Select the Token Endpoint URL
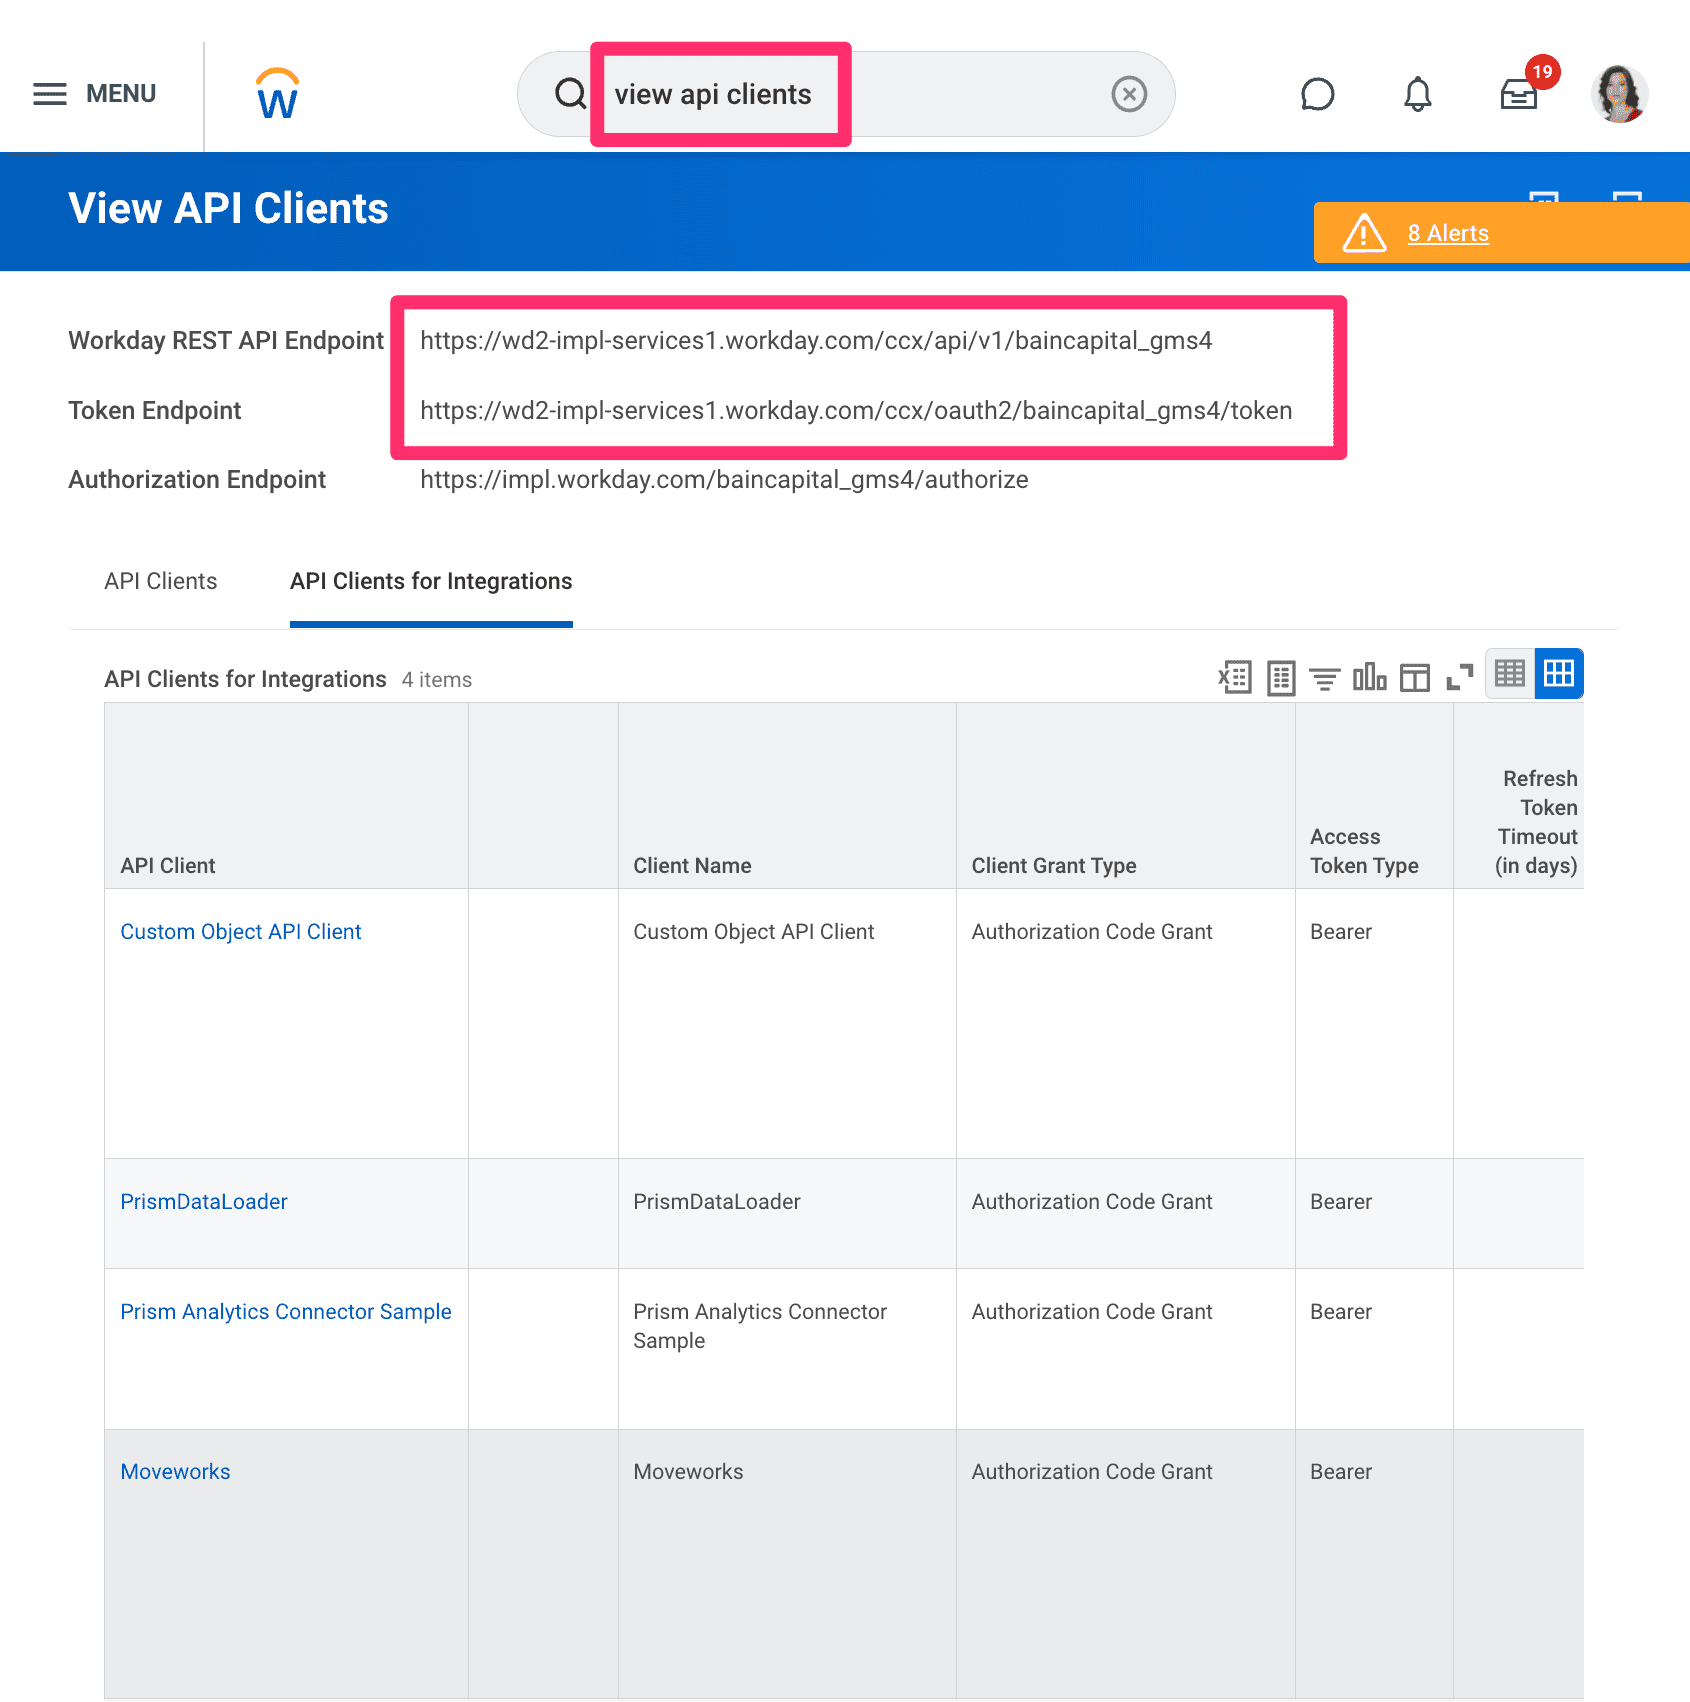 point(856,410)
